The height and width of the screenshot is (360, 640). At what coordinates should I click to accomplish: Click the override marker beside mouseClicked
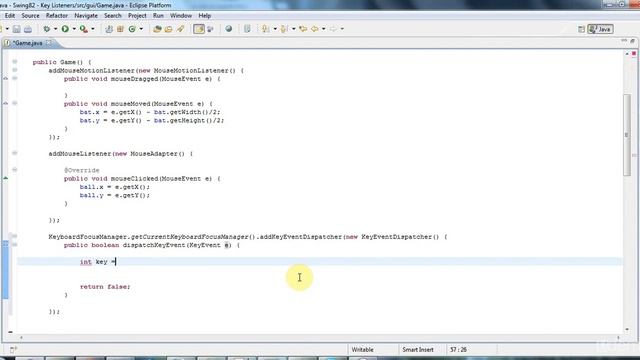point(6,178)
